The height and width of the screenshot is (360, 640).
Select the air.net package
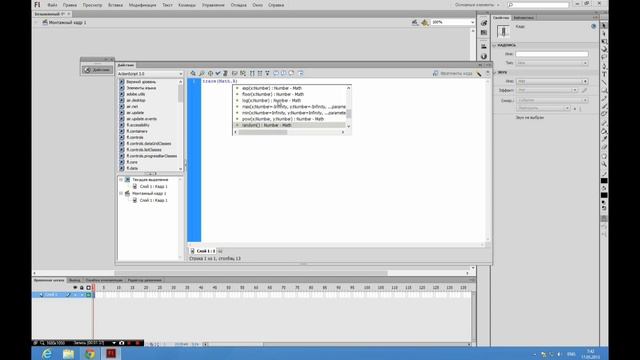[x=132, y=107]
